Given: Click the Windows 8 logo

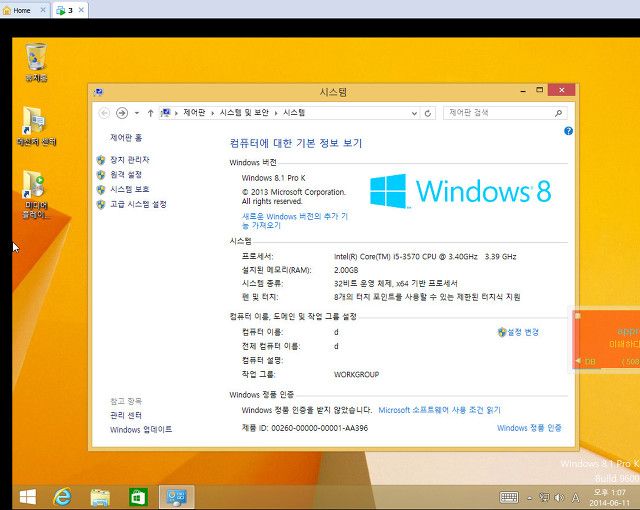Looking at the screenshot, I should point(460,191).
